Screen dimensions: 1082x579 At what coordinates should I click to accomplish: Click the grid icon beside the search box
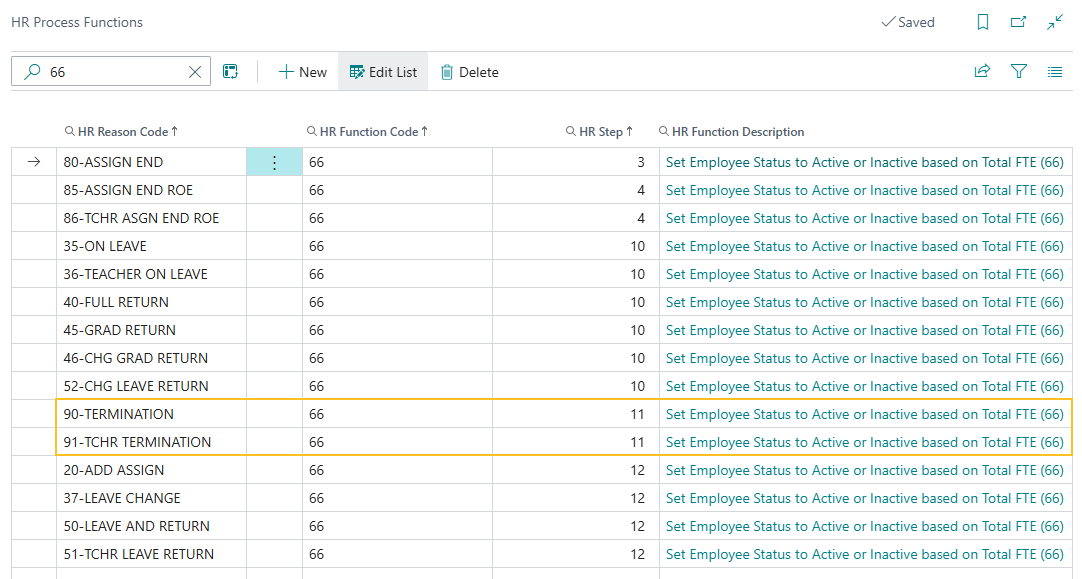pyautogui.click(x=231, y=71)
